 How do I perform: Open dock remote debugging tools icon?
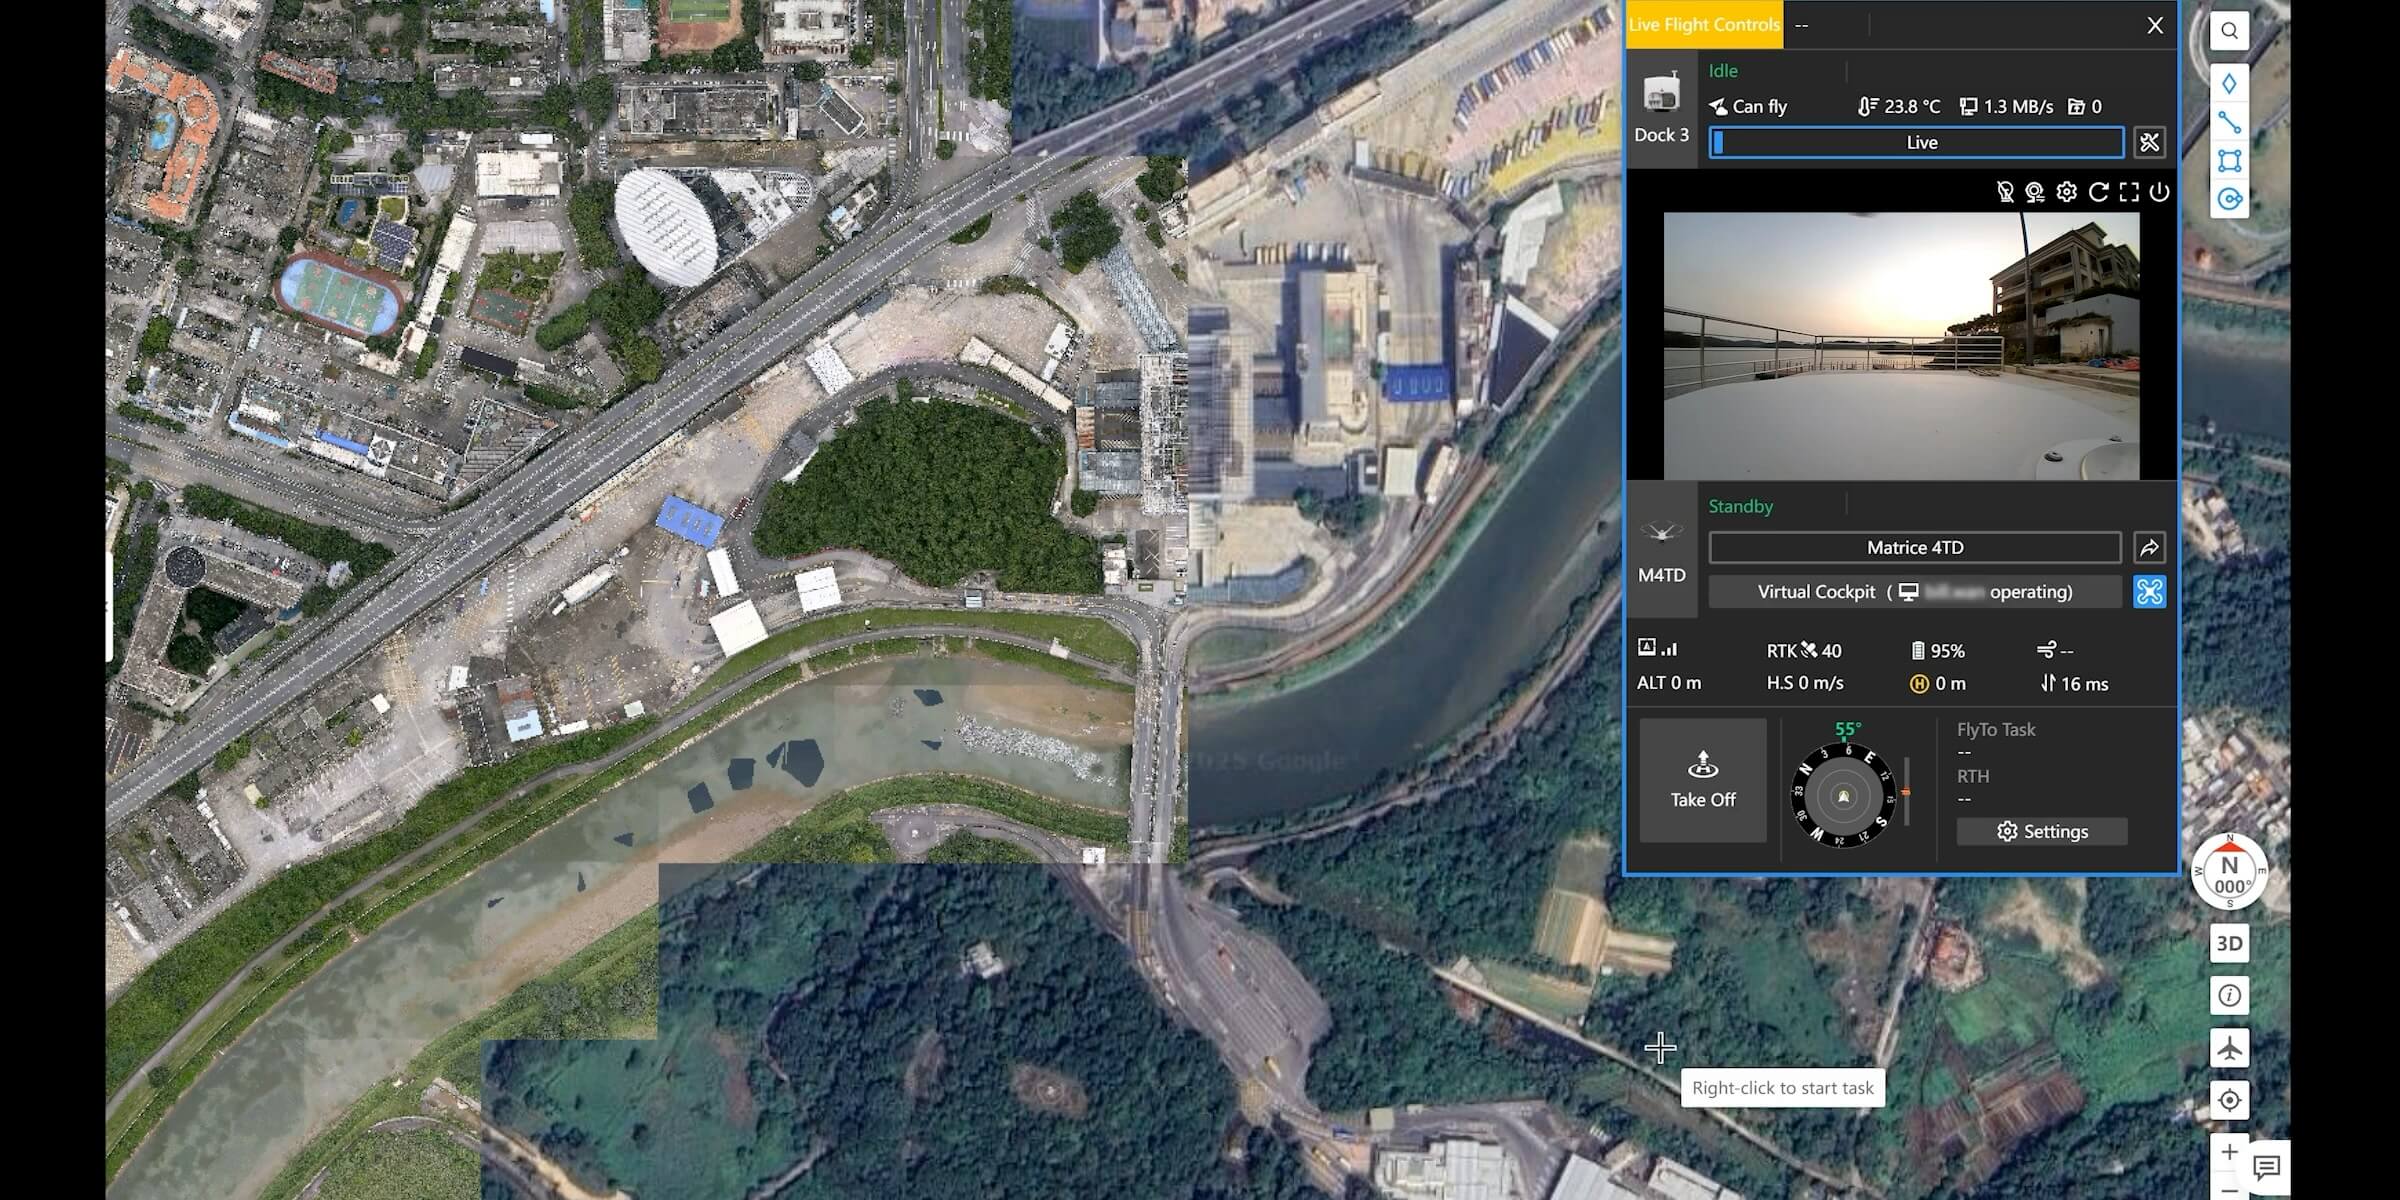[x=2149, y=142]
